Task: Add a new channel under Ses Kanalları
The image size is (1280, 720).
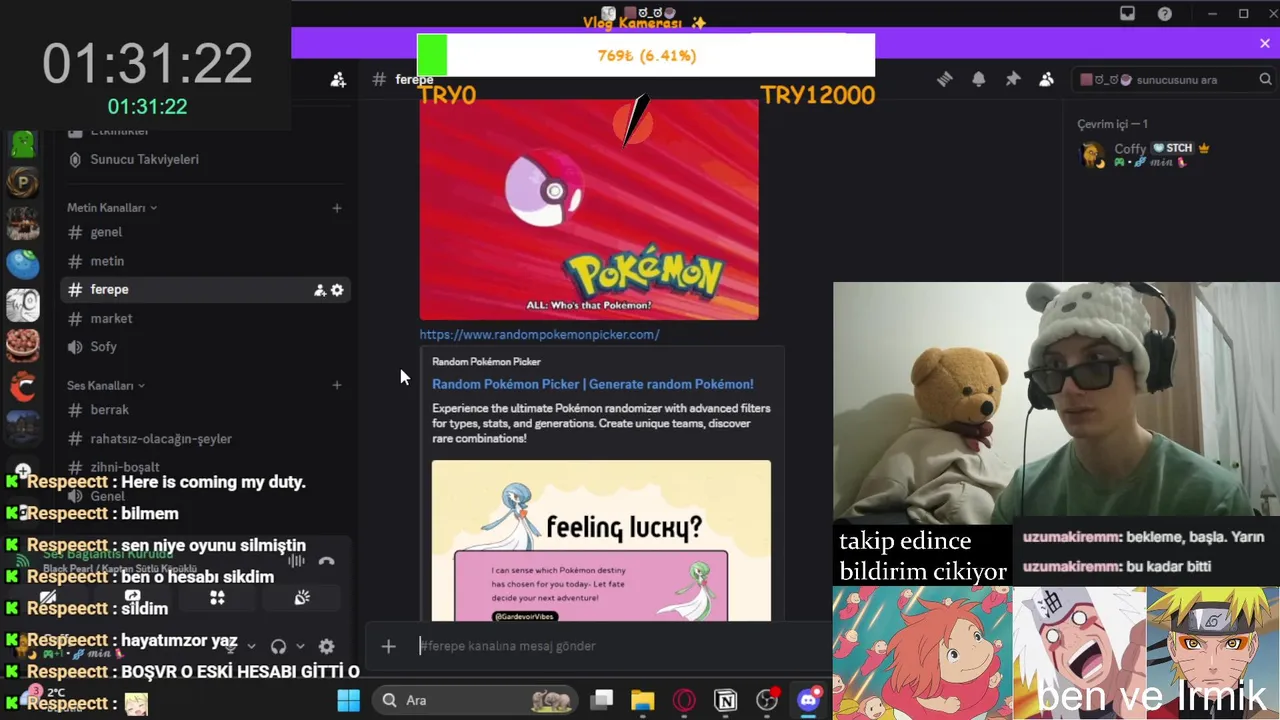Action: [x=337, y=385]
